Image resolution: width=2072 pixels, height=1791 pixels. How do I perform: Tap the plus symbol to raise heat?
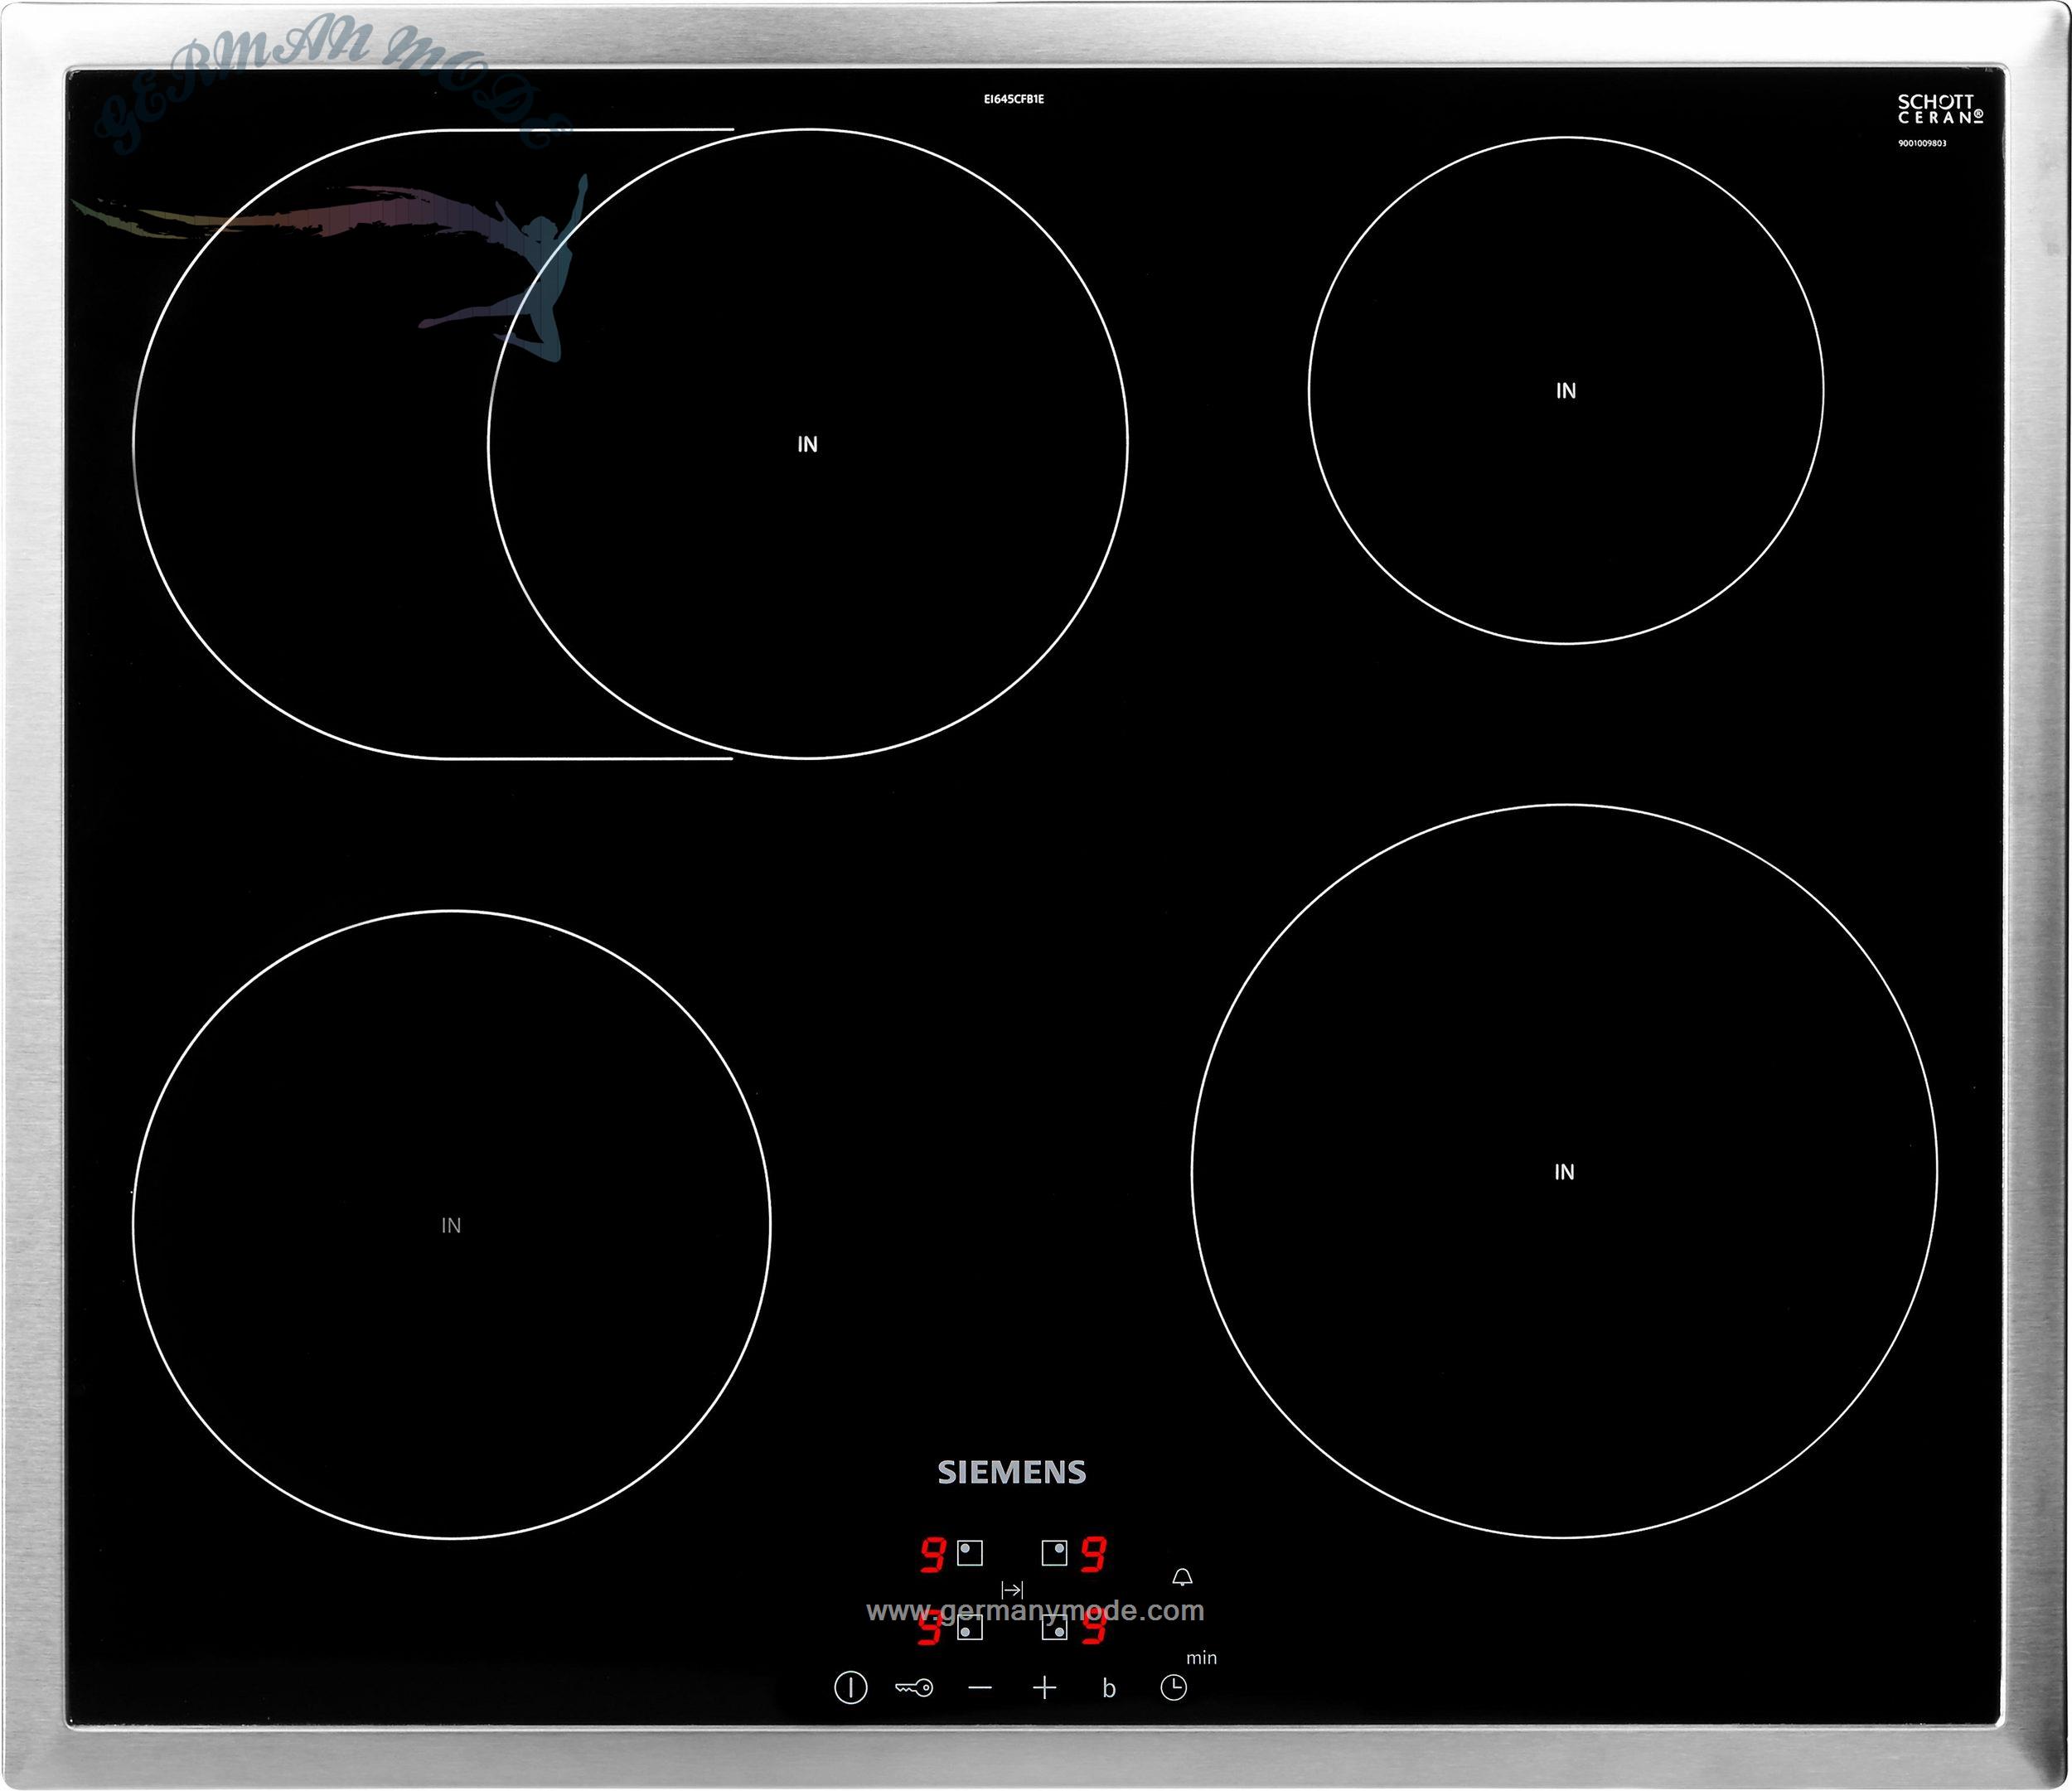[1045, 1688]
